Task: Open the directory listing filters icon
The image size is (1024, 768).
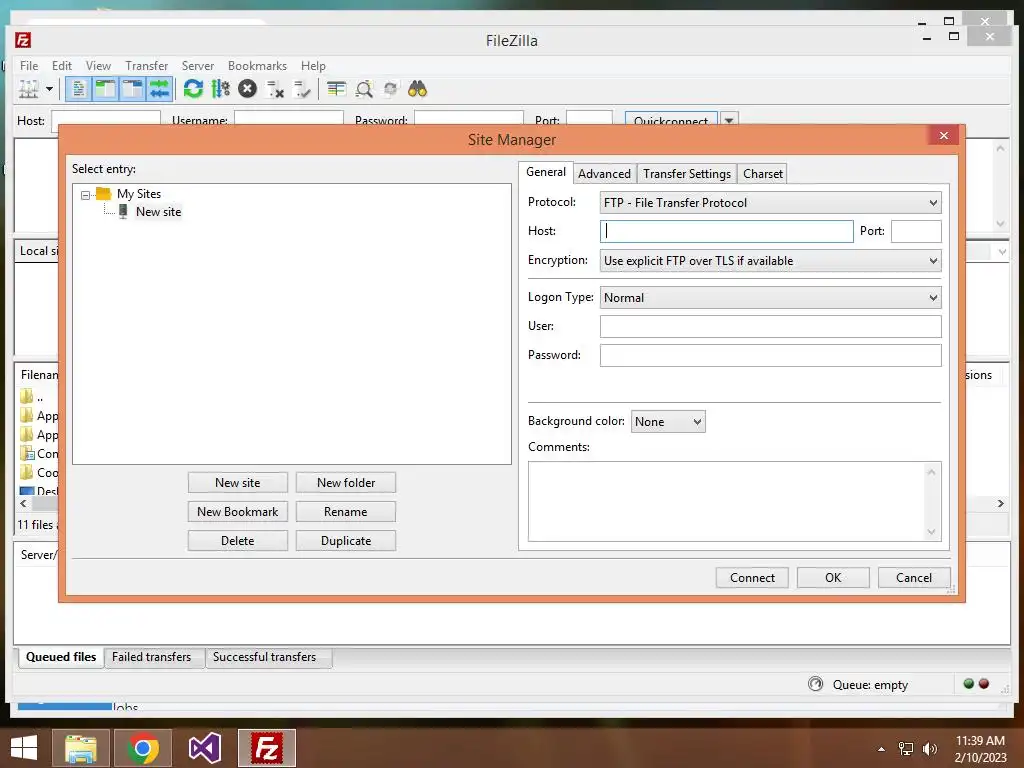Action: (x=336, y=89)
